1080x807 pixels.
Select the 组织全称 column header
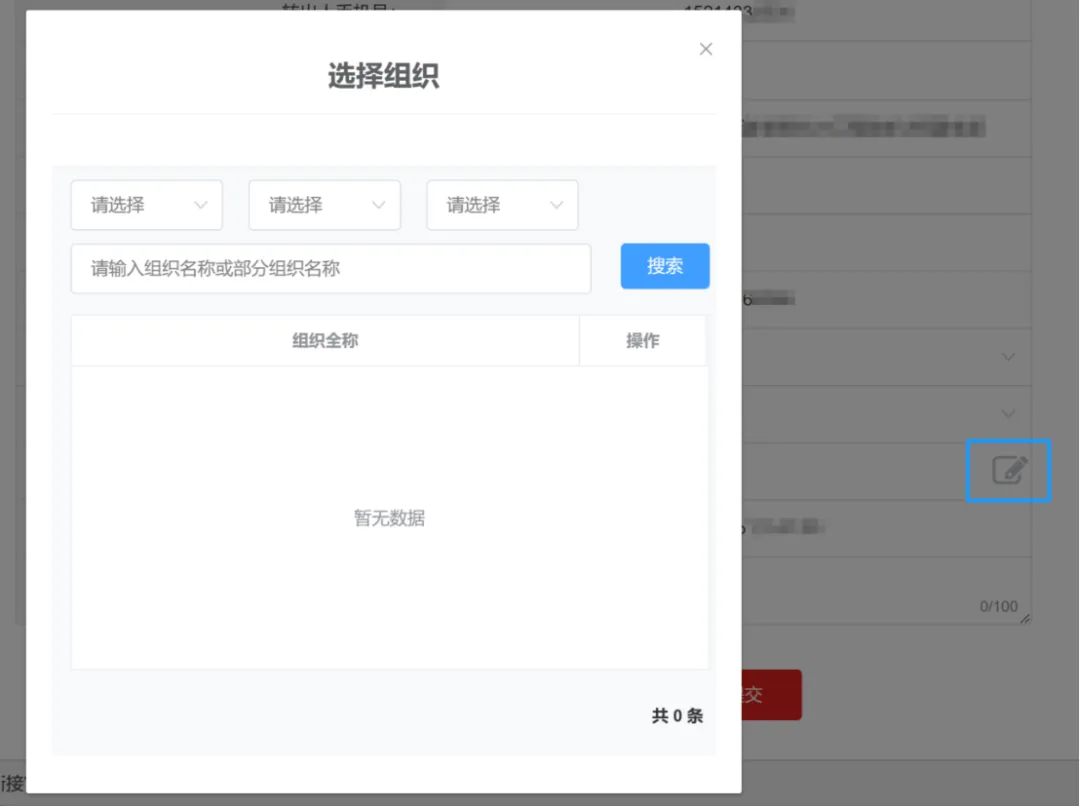coord(325,340)
